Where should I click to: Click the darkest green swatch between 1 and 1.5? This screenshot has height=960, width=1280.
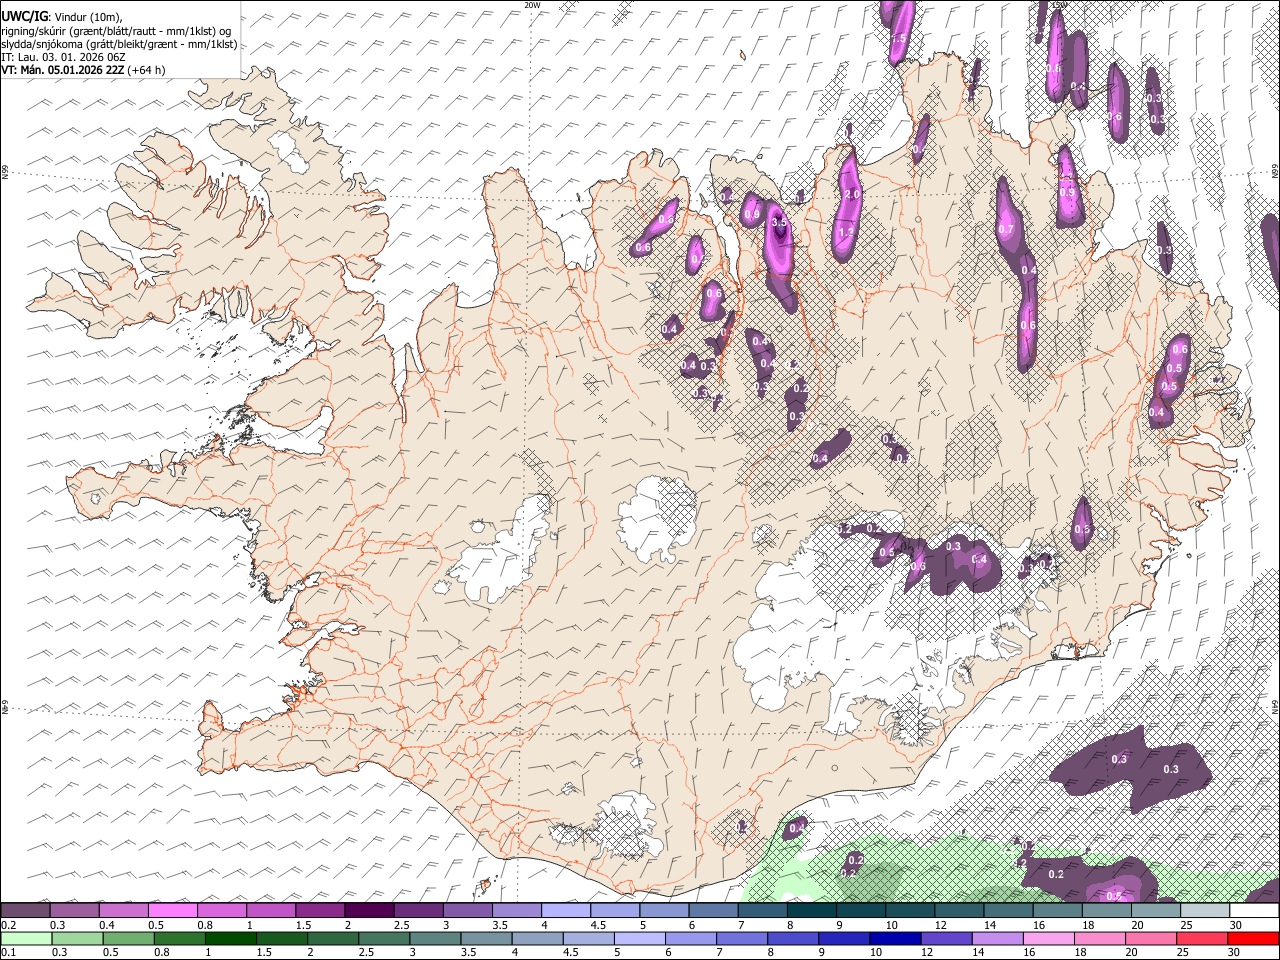click(229, 938)
